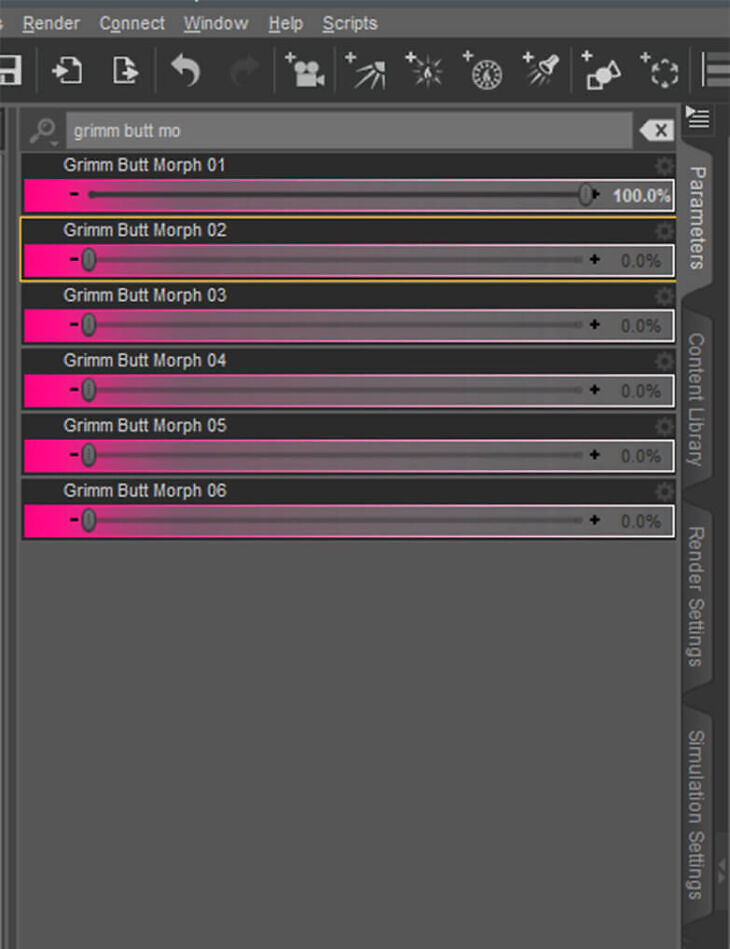
Task: Click the Grimm Butt Morph 02 slider handle
Action: [89, 260]
